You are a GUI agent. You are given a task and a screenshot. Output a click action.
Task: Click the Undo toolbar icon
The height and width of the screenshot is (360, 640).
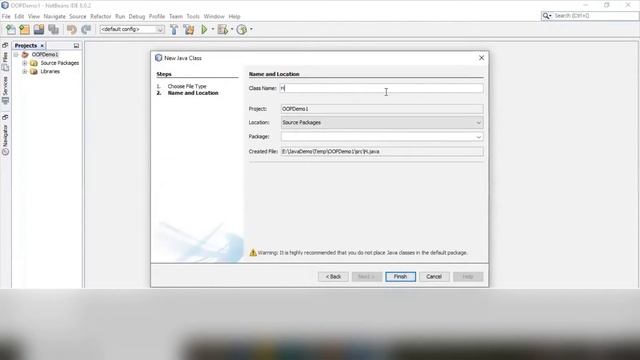click(71, 29)
